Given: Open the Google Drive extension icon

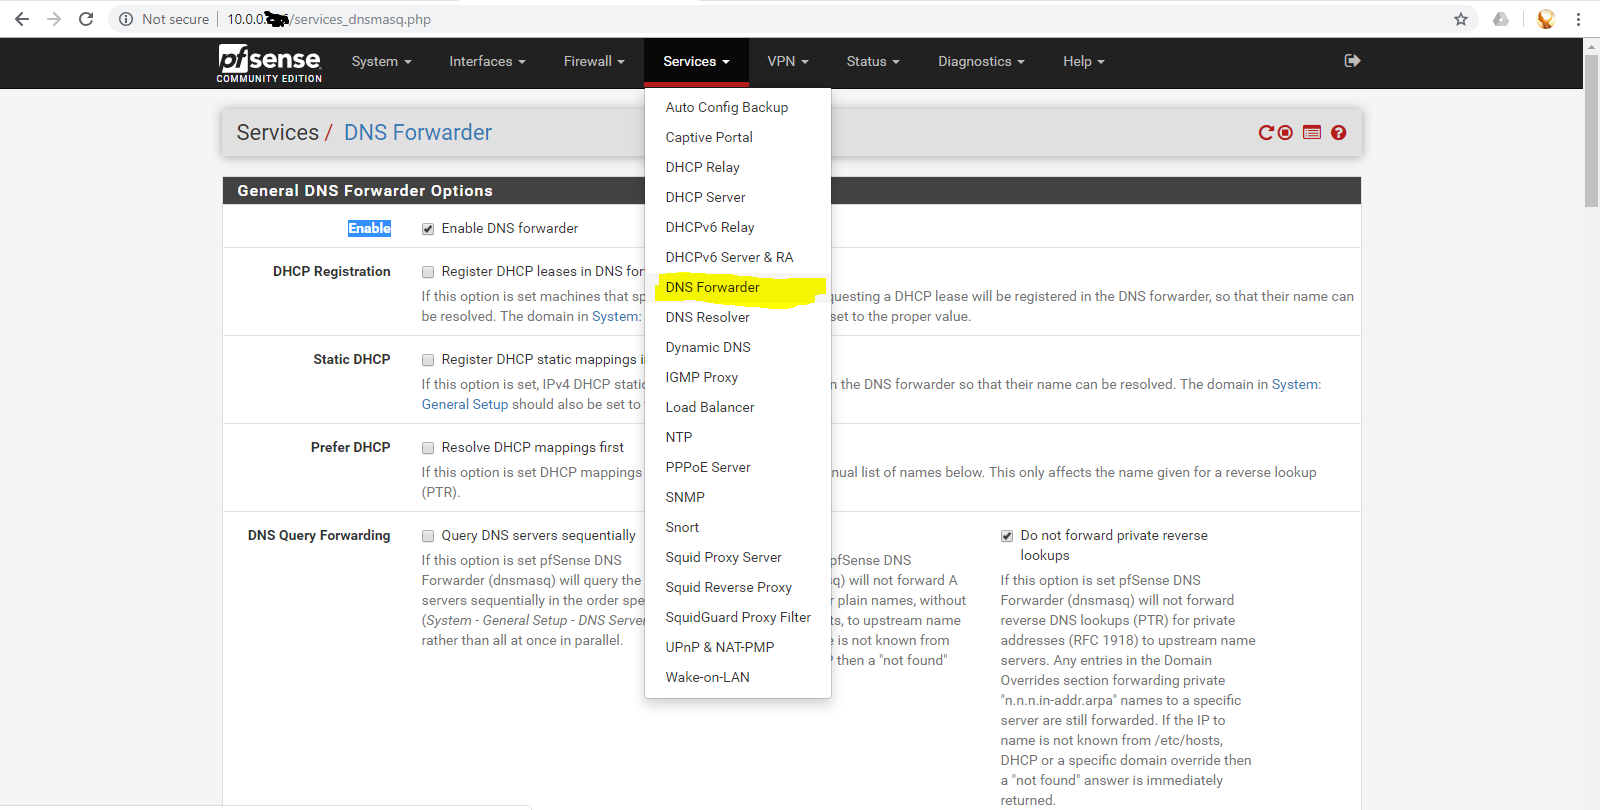Looking at the screenshot, I should [x=1501, y=19].
